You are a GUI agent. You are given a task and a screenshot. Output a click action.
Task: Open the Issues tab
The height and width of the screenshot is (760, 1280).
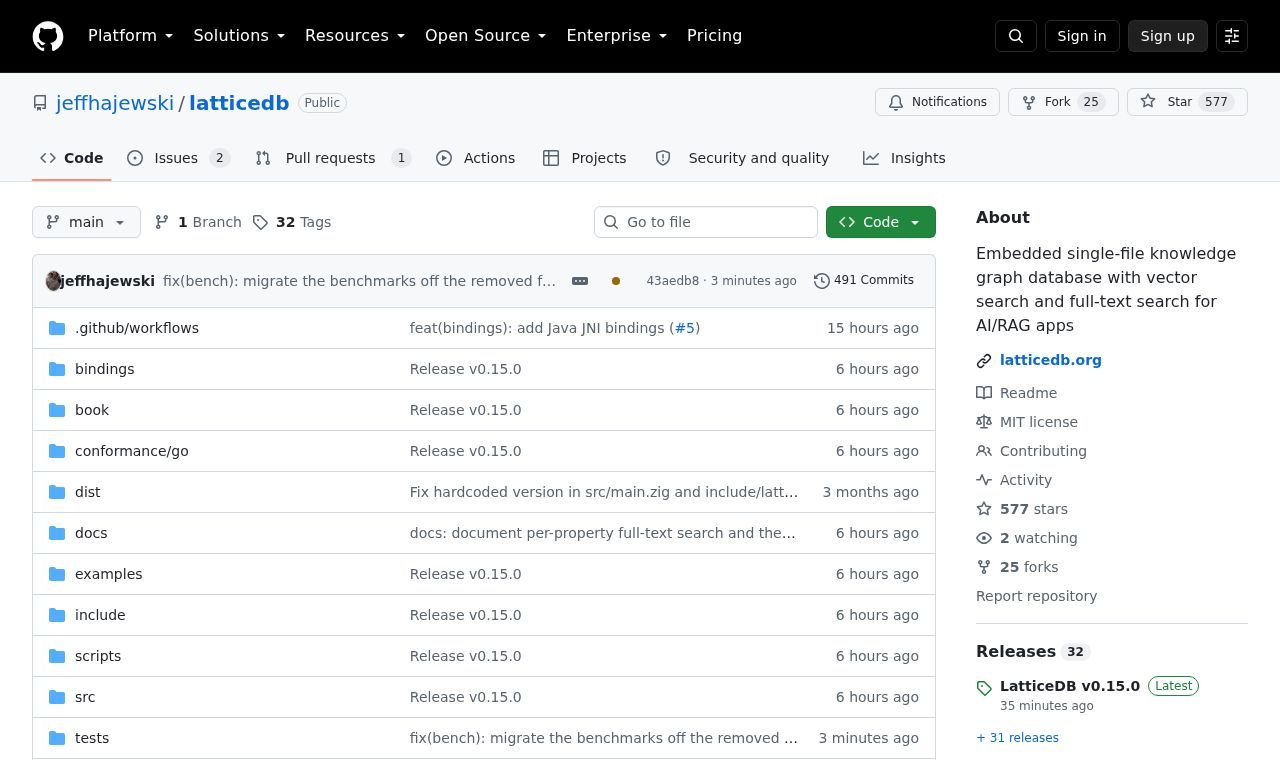(x=179, y=158)
